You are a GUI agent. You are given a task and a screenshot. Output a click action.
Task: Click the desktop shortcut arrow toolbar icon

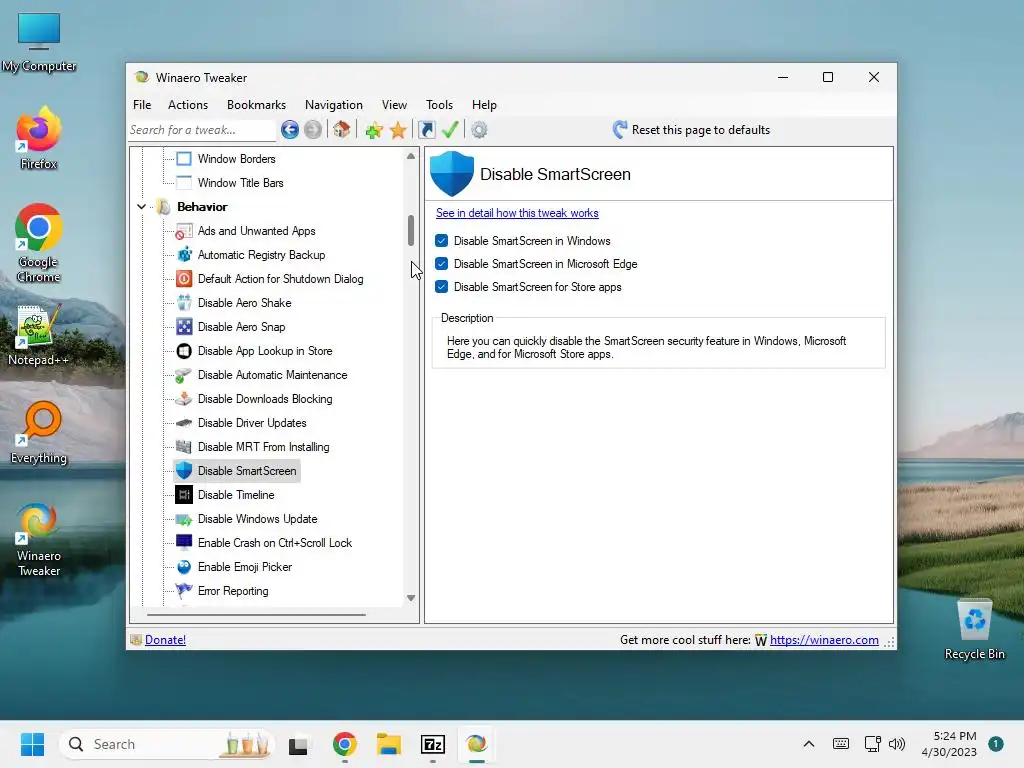point(426,130)
